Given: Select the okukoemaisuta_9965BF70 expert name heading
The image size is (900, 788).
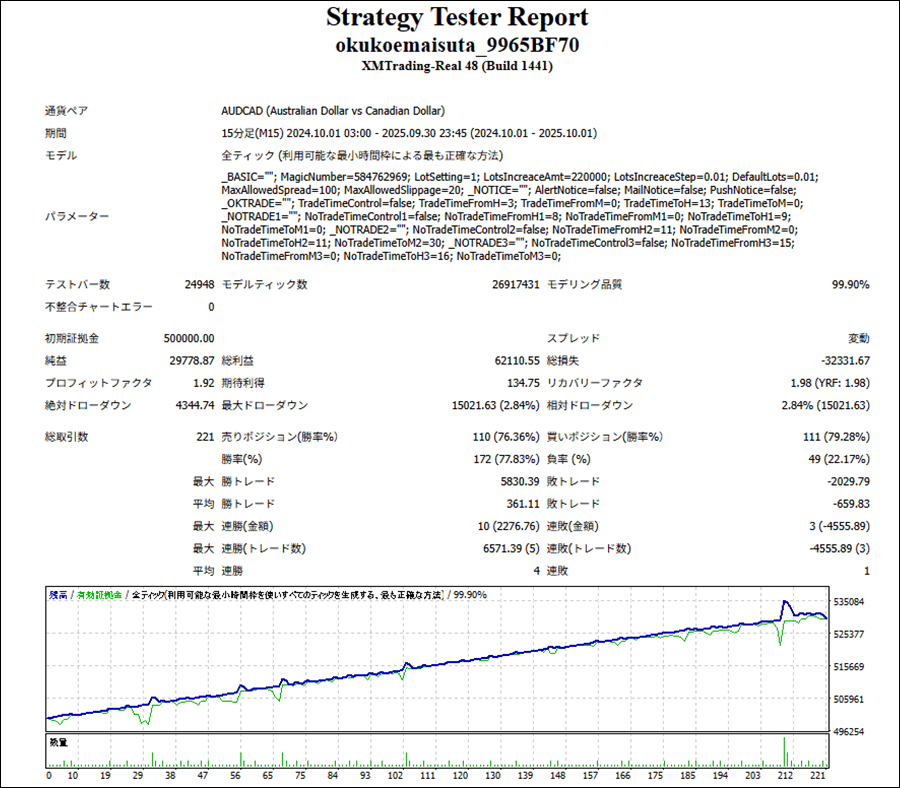Looking at the screenshot, I should 457,45.
